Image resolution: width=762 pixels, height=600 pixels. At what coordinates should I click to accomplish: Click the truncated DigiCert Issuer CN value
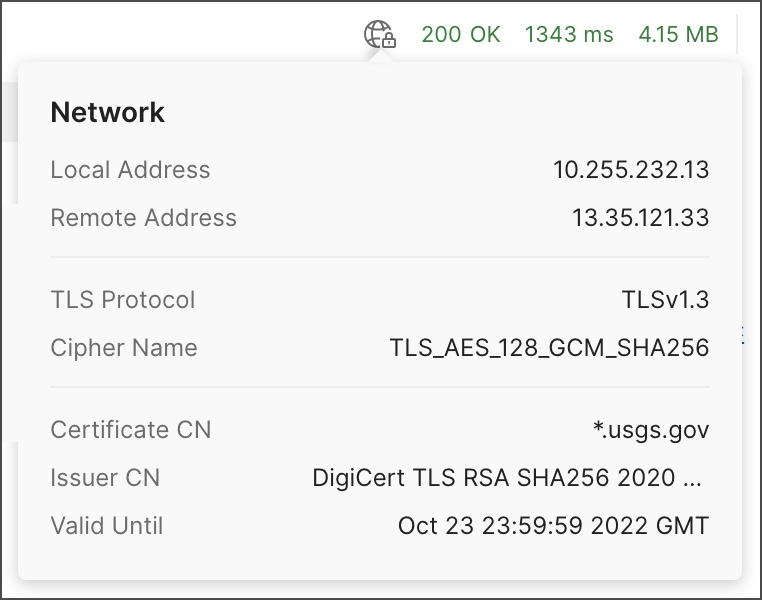pyautogui.click(x=507, y=478)
